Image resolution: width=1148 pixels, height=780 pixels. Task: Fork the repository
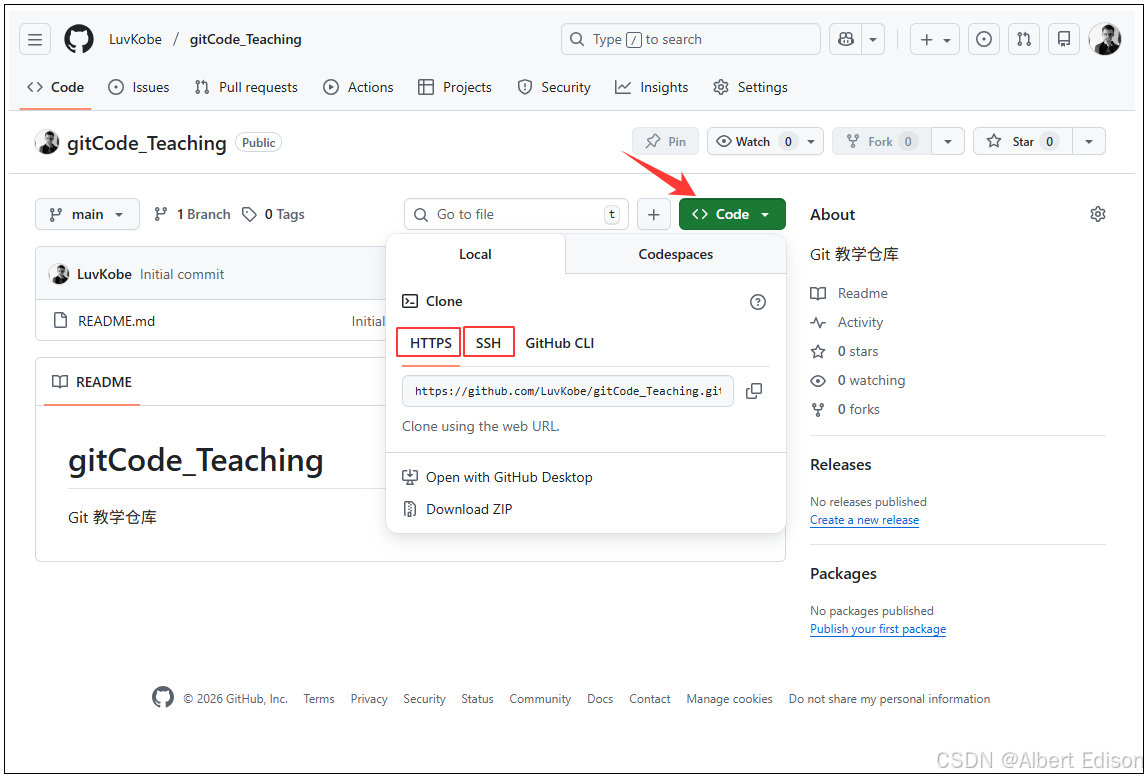click(x=882, y=141)
